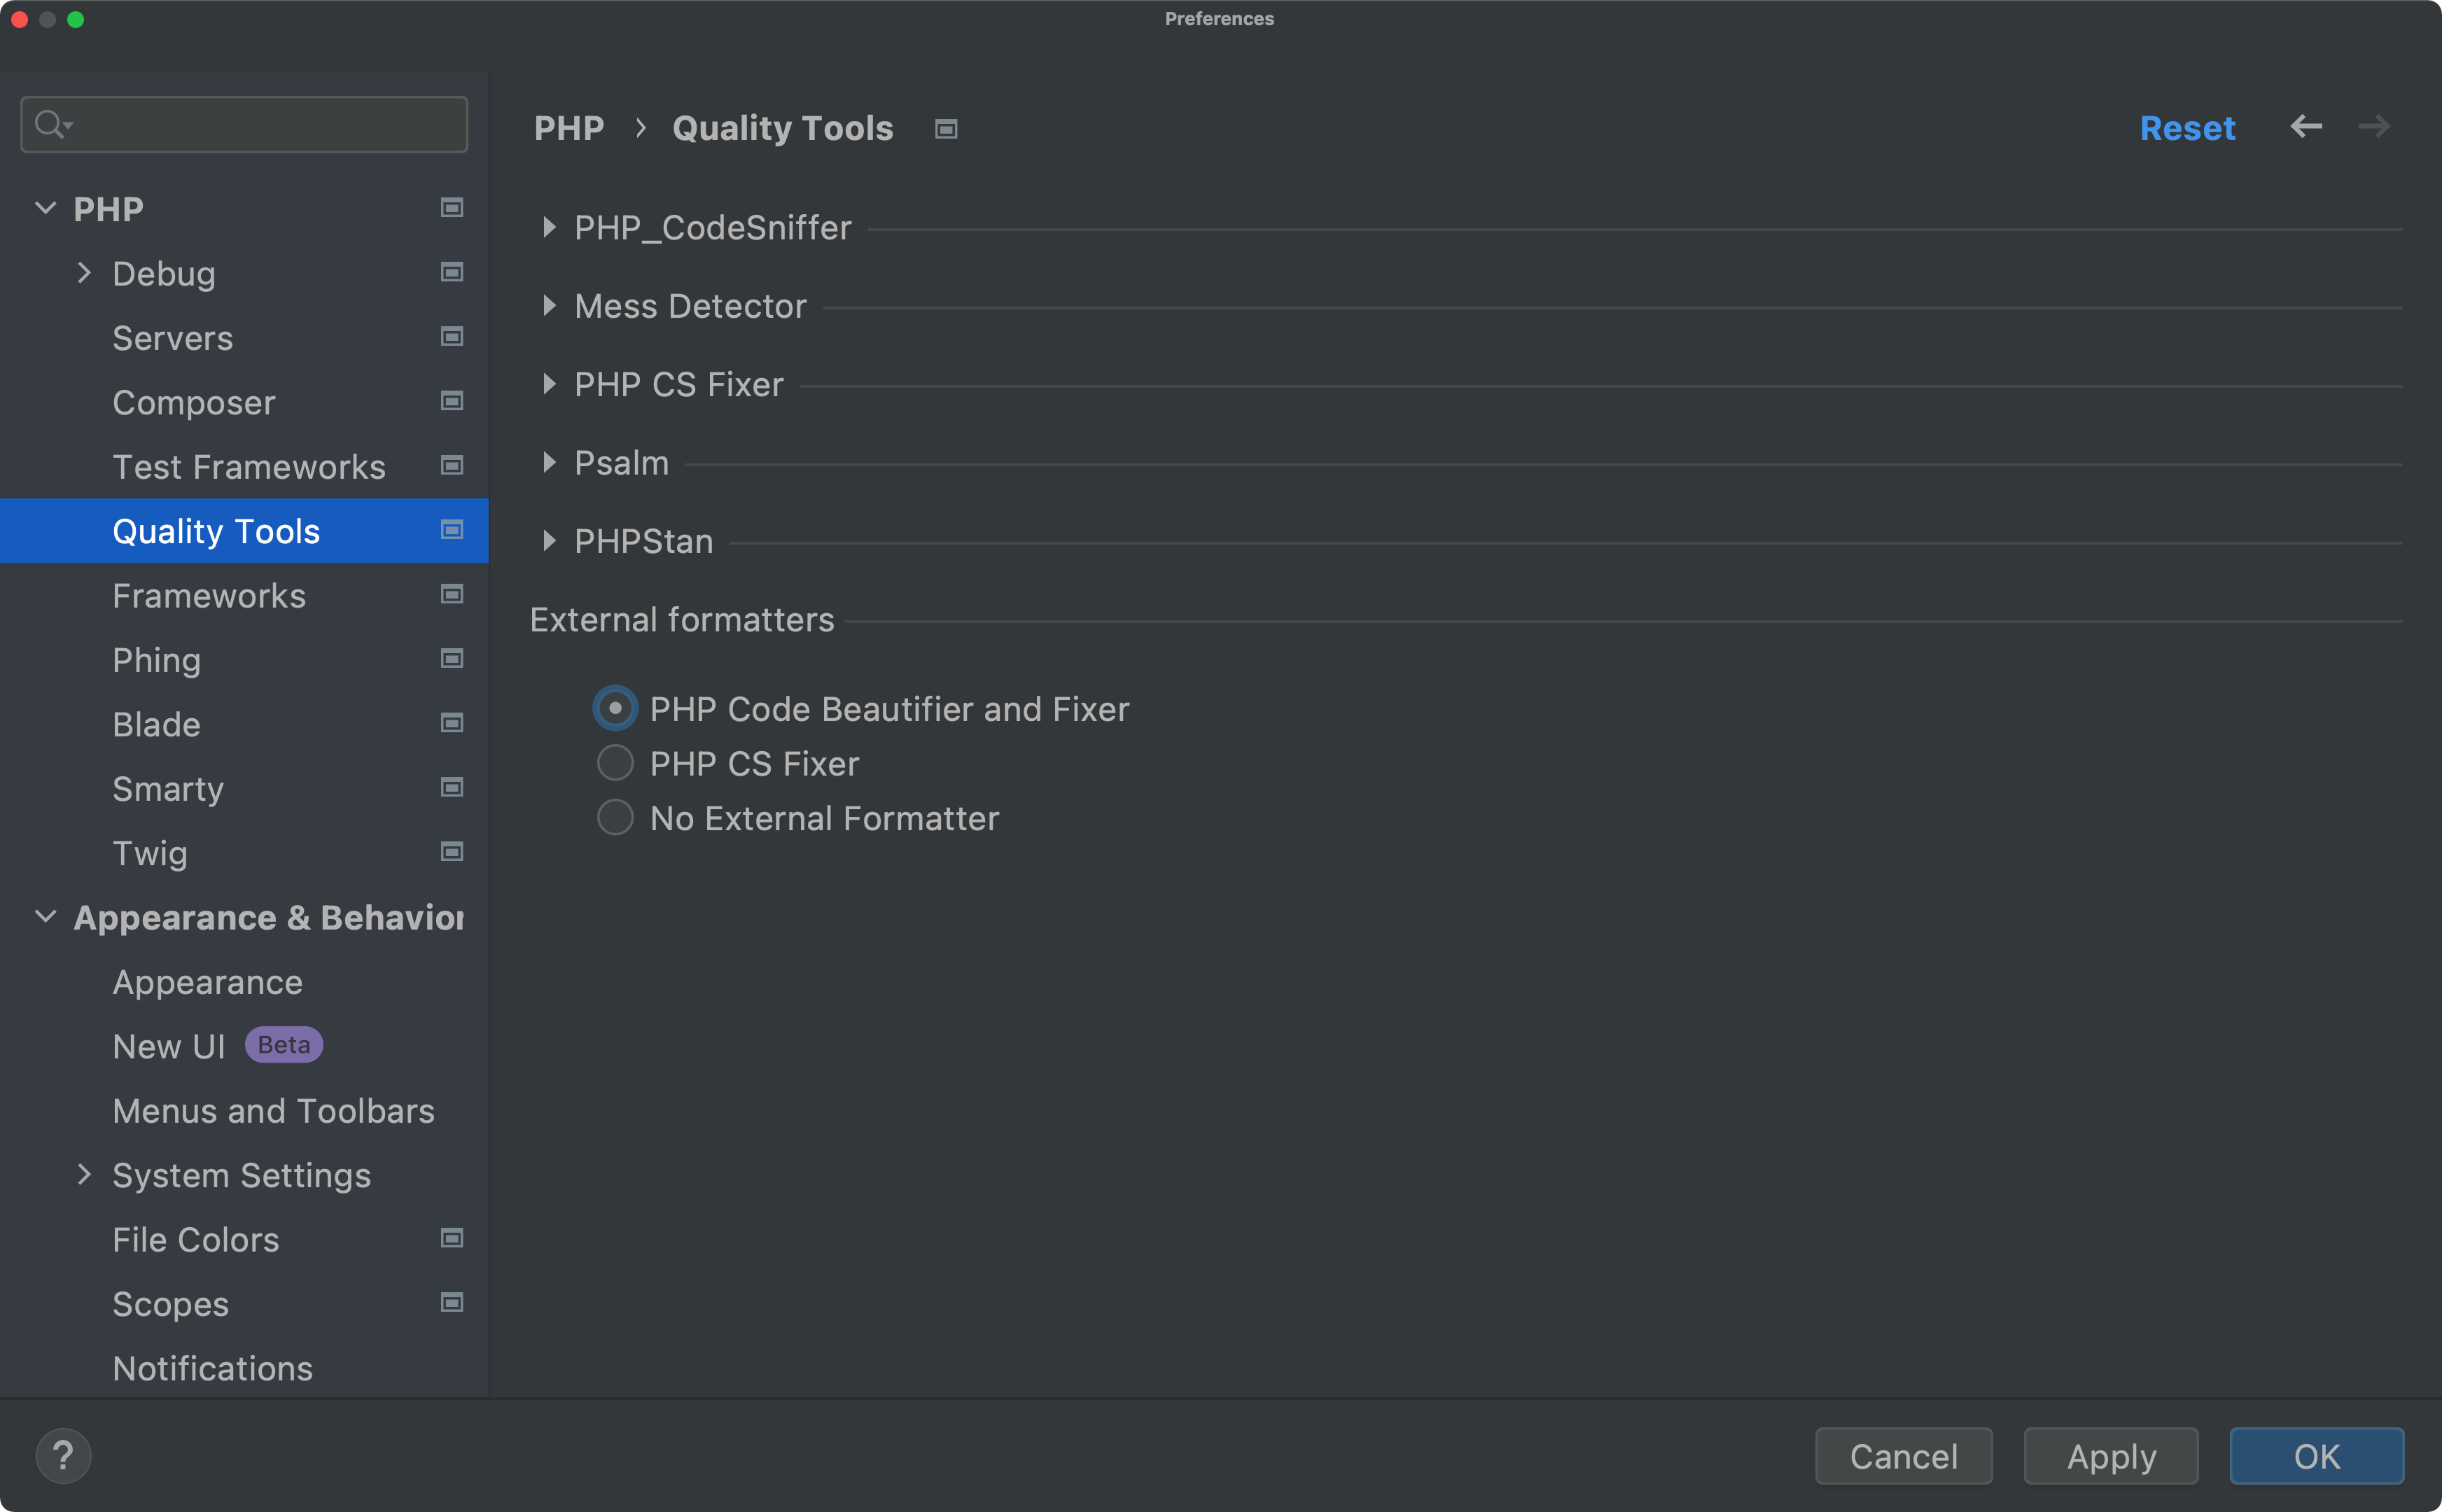Image resolution: width=2442 pixels, height=1512 pixels.
Task: Click the Mess Detector panel icon
Action: coord(551,305)
